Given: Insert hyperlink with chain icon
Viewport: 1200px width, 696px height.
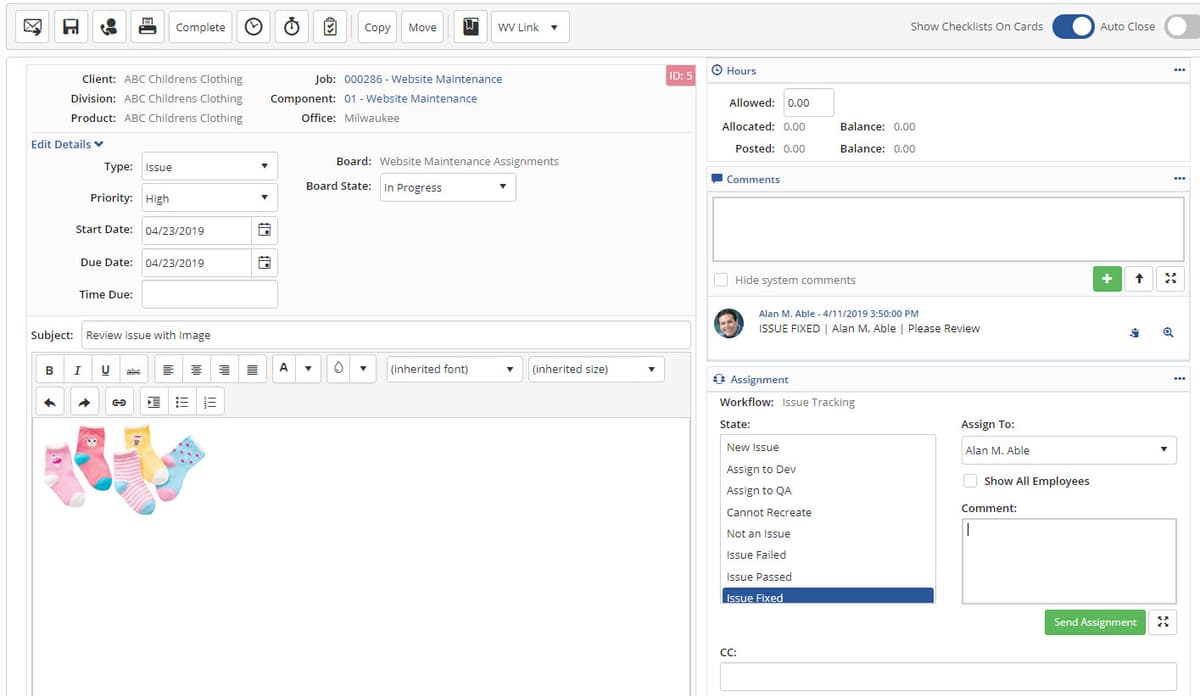Looking at the screenshot, I should click(x=118, y=402).
